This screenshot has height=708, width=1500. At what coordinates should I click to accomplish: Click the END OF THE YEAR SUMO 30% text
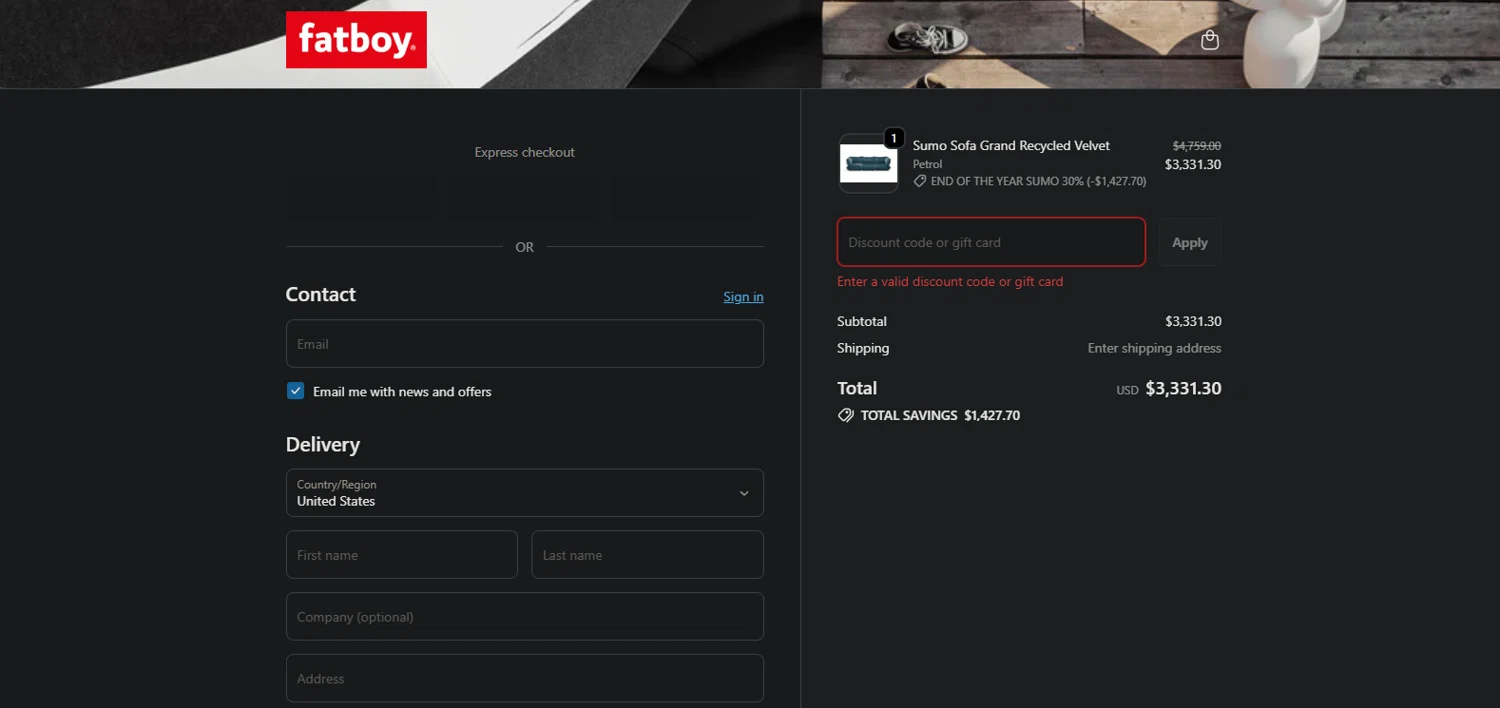(1038, 182)
